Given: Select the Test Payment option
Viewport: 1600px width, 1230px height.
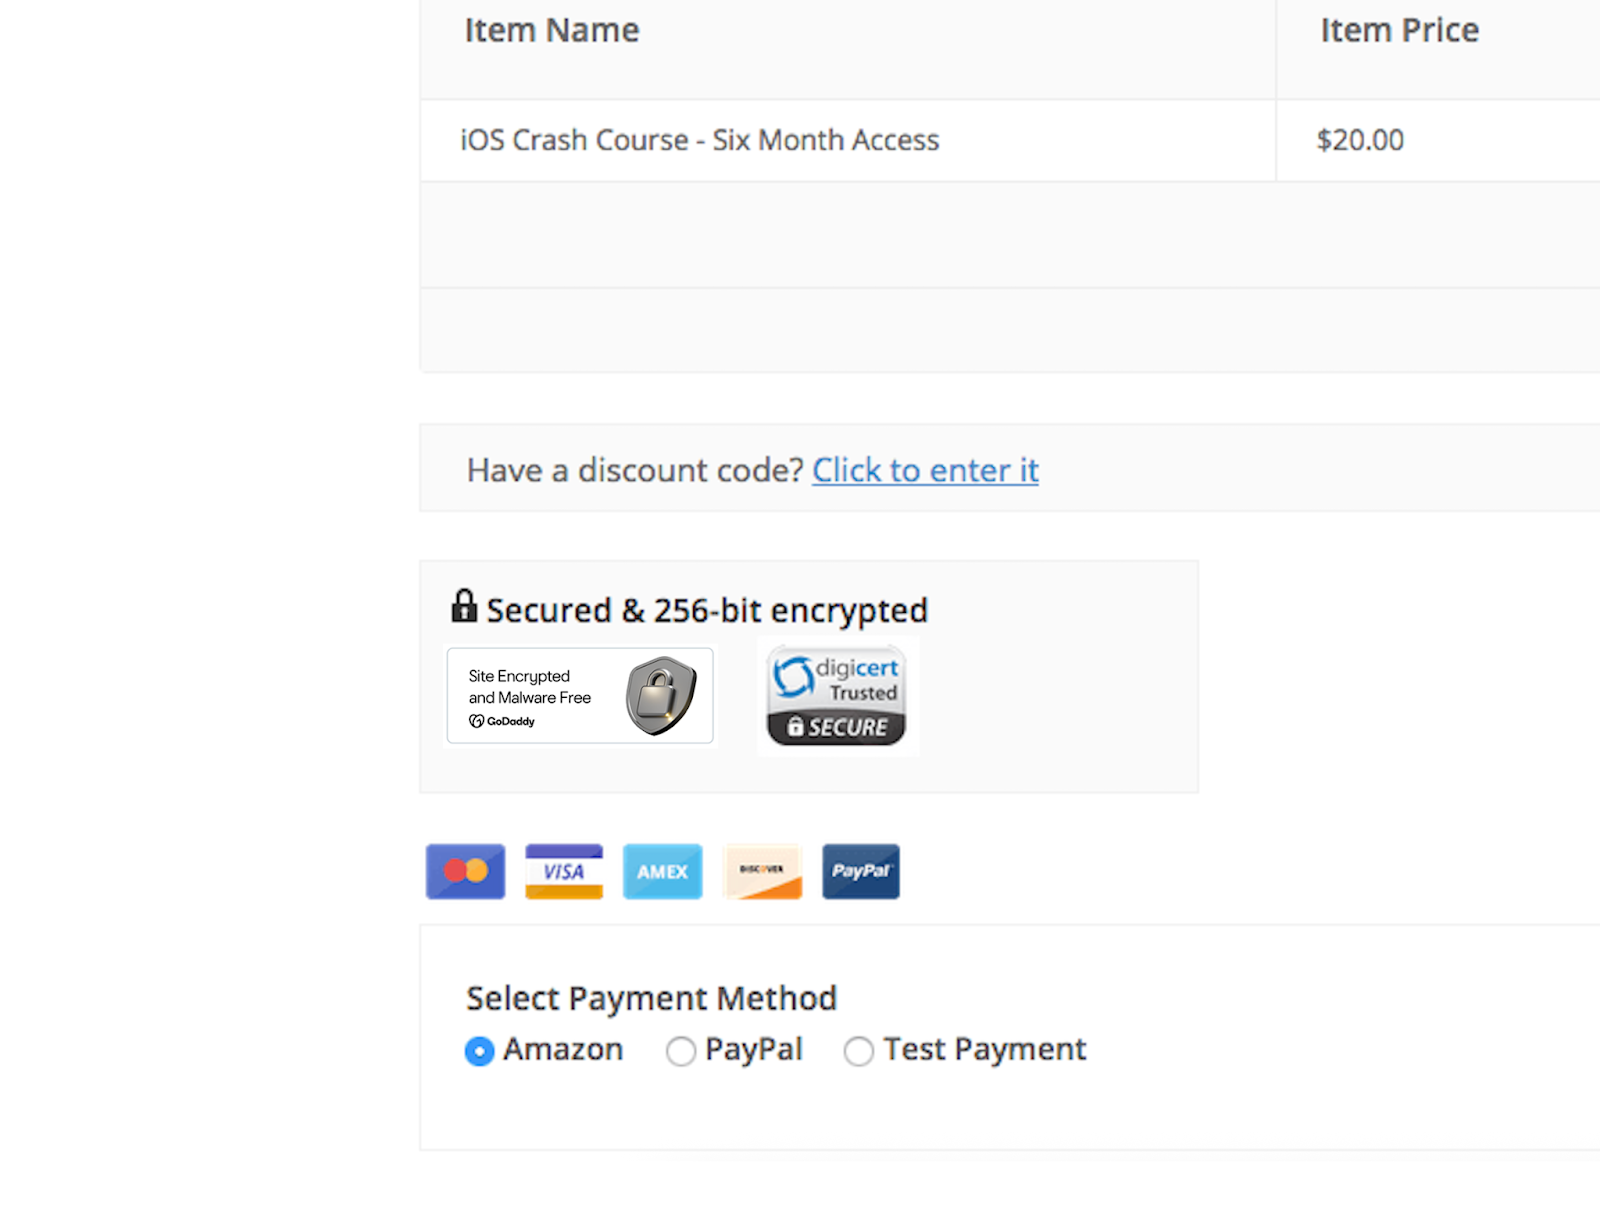Looking at the screenshot, I should (858, 1051).
